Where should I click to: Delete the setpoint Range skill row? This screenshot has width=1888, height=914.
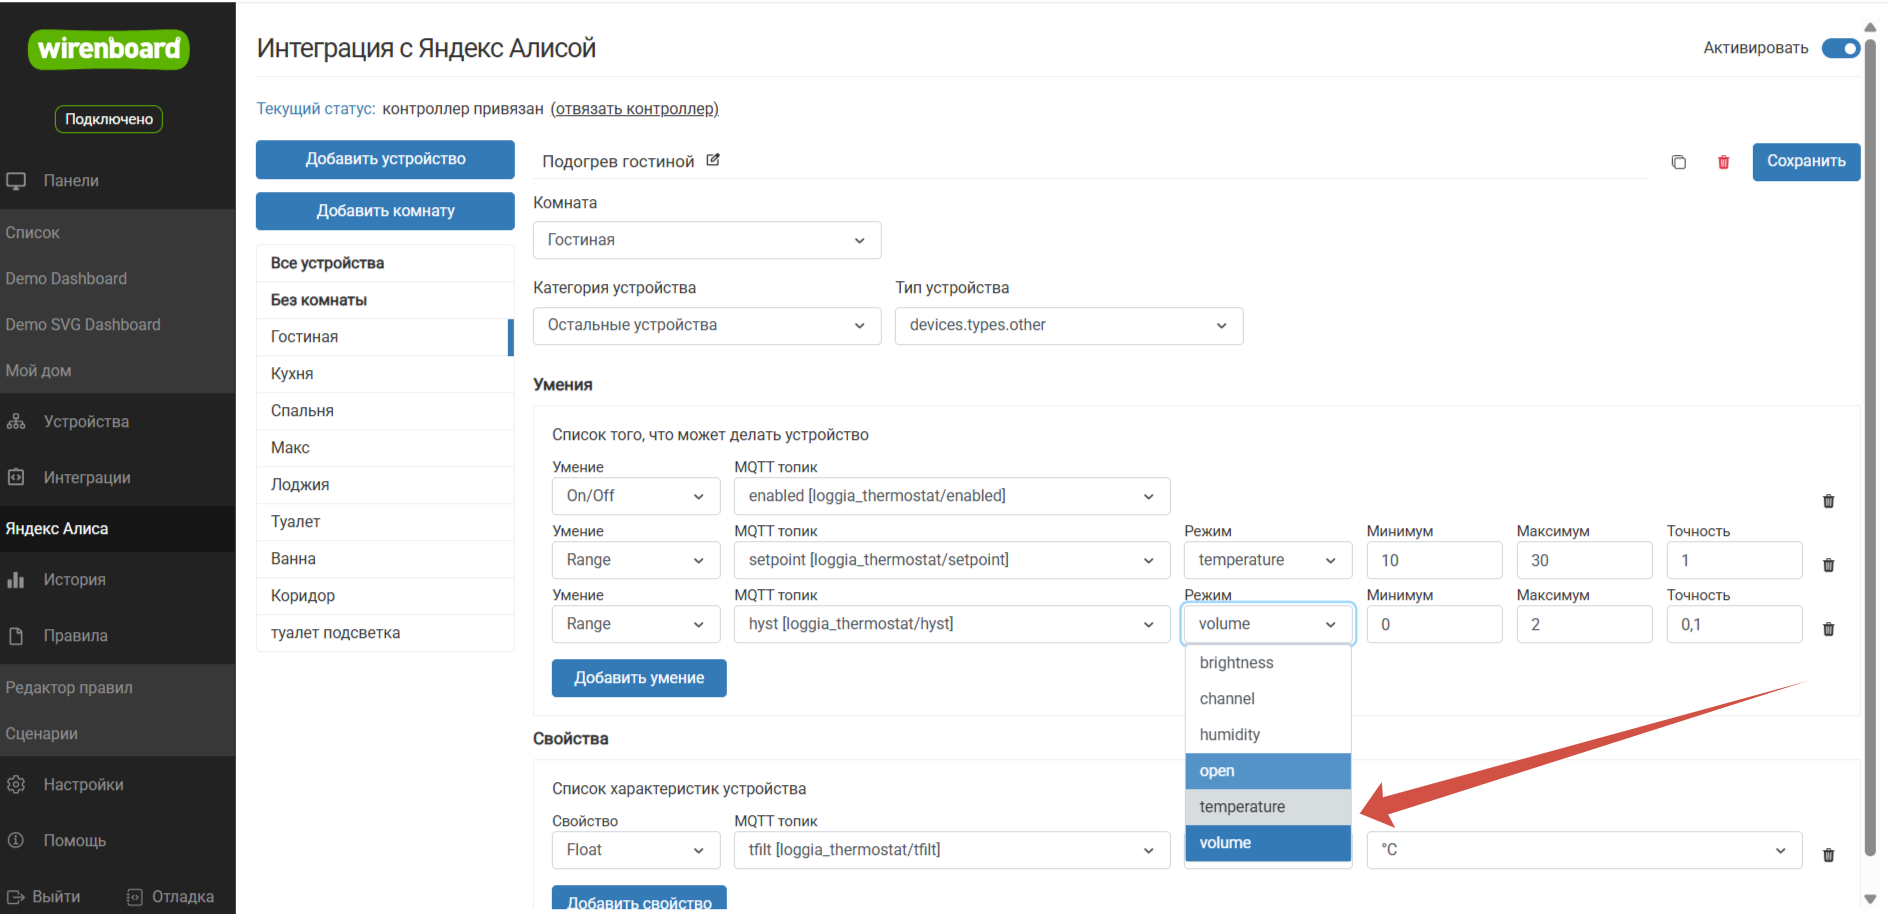(1829, 565)
